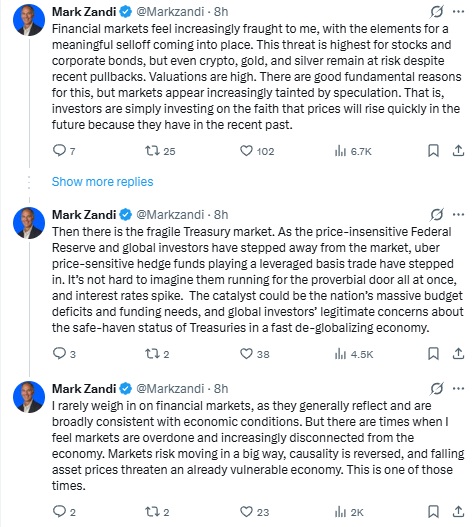Show more replies in thread

103,181
